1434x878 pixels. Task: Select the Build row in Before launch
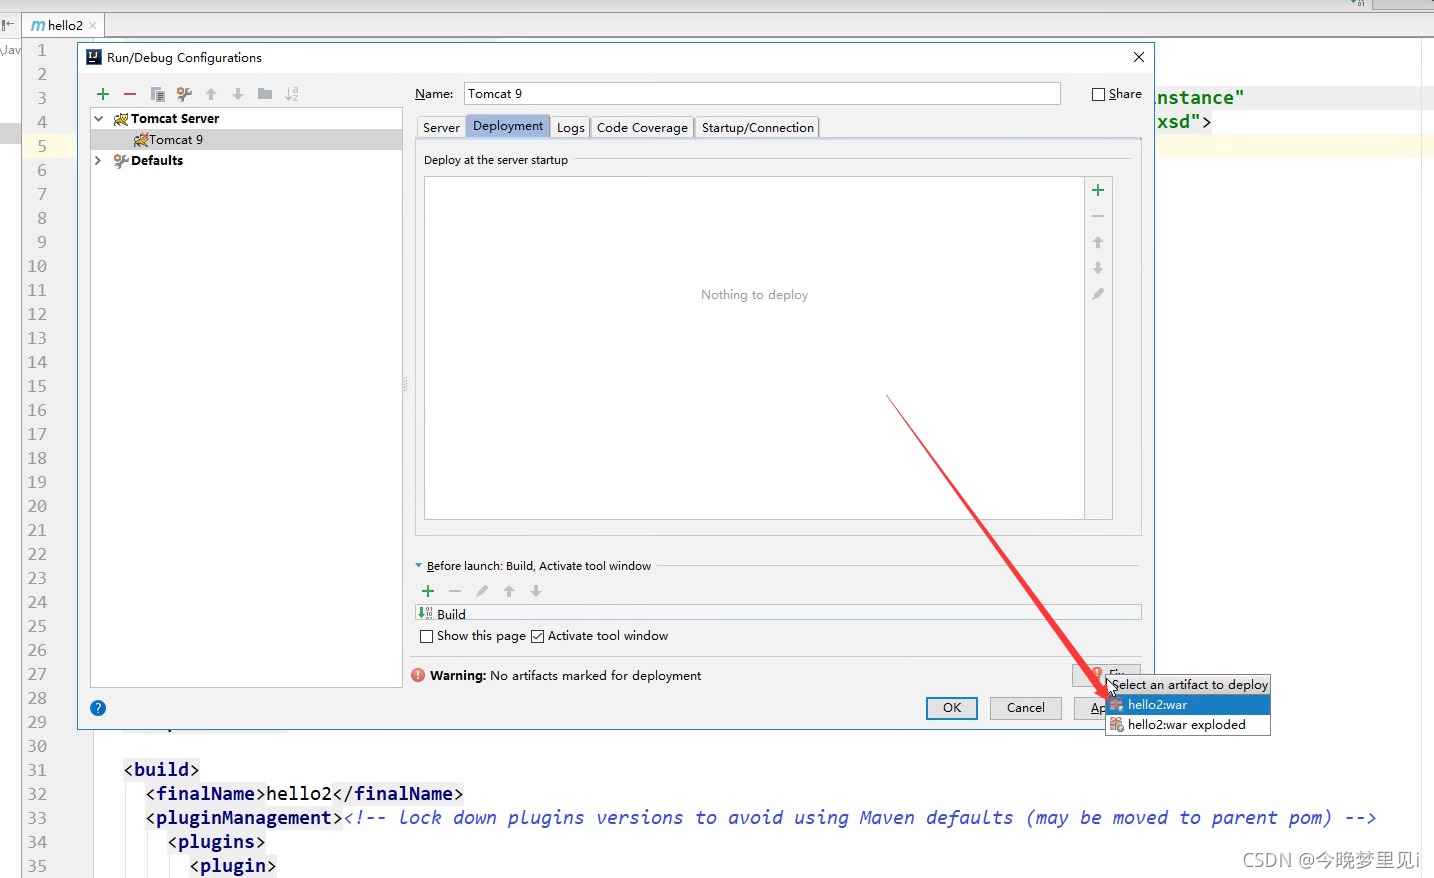[778, 613]
